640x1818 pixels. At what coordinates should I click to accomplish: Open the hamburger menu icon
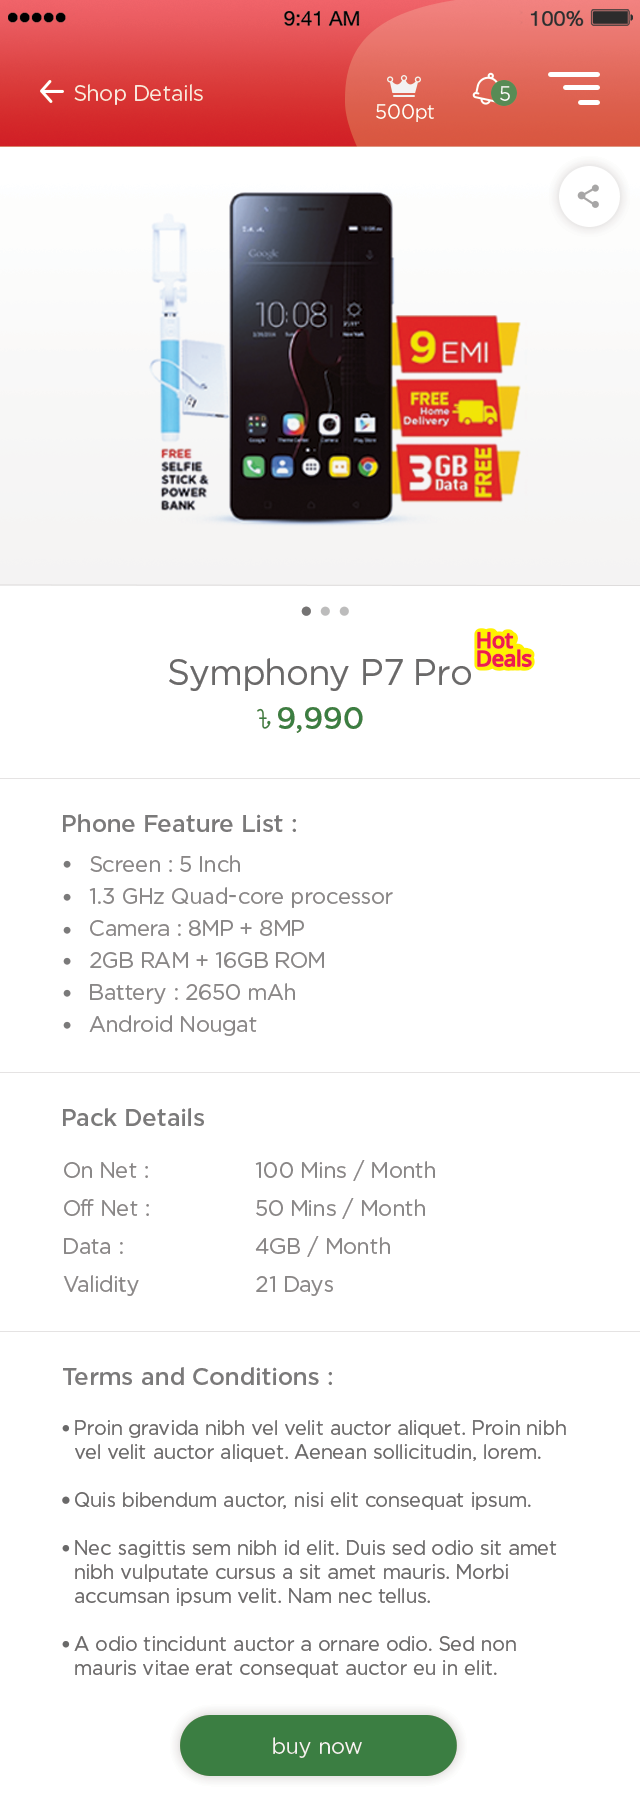point(574,88)
